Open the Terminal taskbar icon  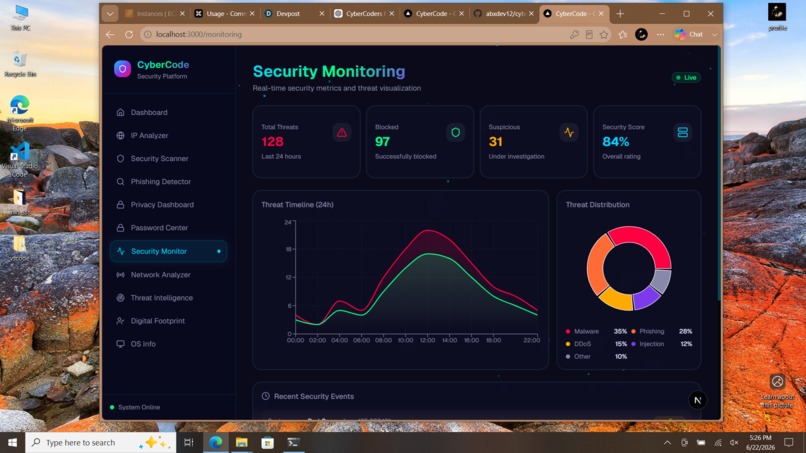(294, 443)
